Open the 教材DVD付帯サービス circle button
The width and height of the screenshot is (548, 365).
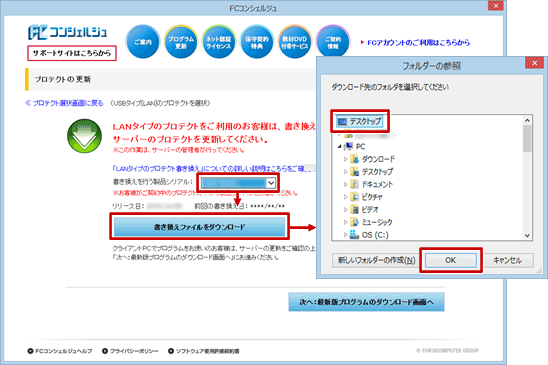295,42
